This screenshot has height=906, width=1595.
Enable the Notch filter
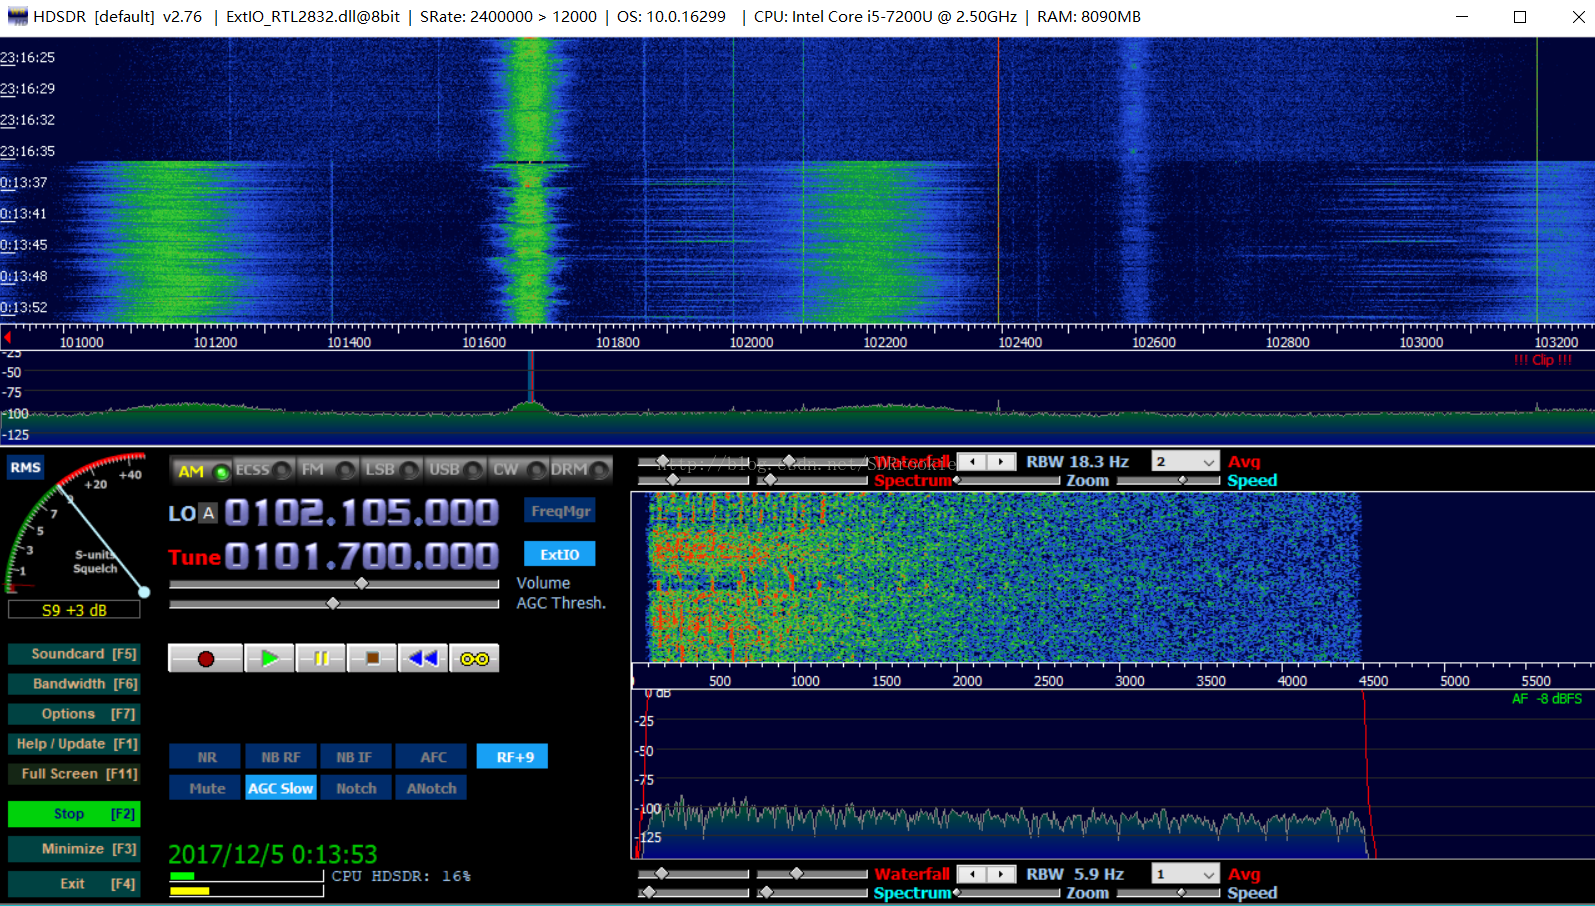tap(356, 788)
